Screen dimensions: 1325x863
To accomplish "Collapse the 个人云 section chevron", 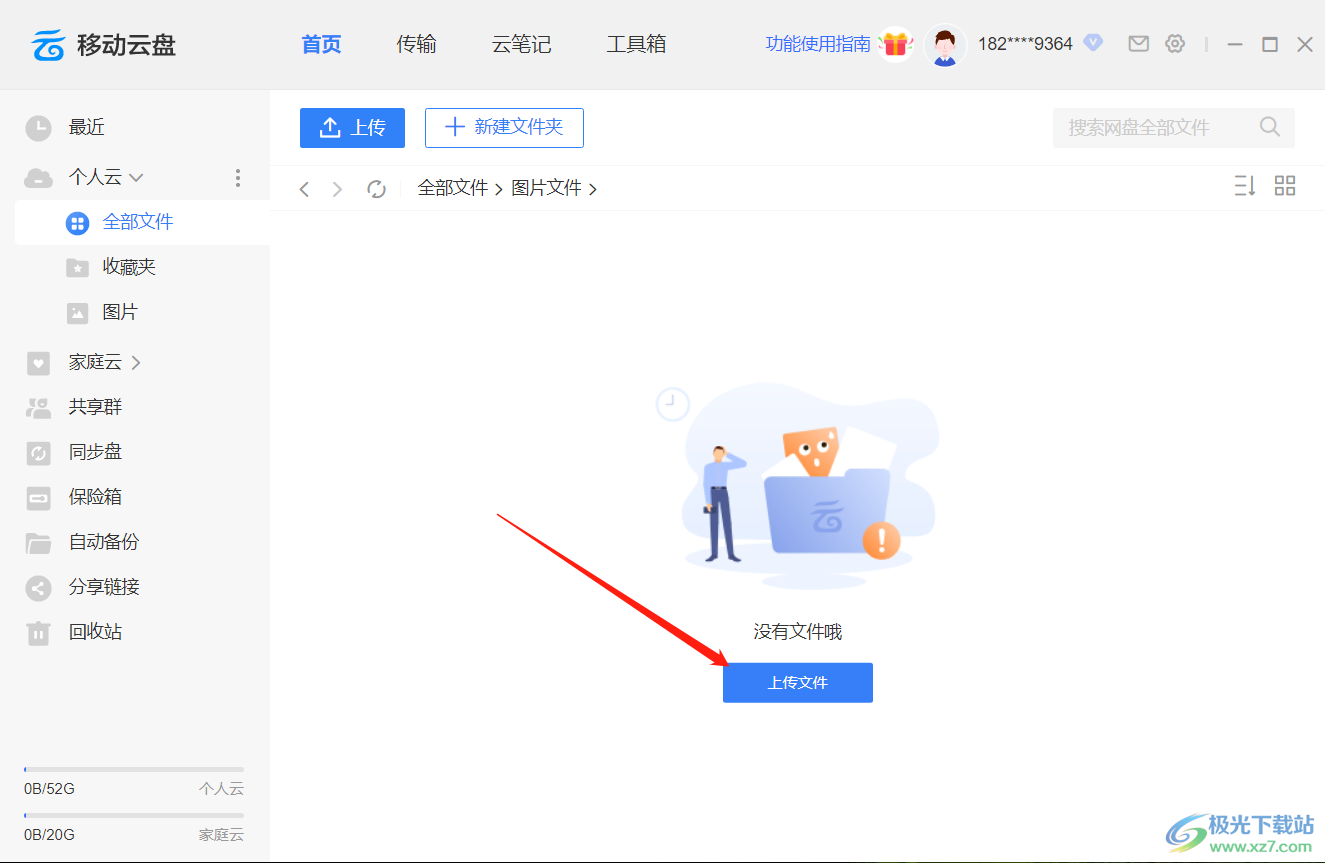I will click(x=136, y=178).
